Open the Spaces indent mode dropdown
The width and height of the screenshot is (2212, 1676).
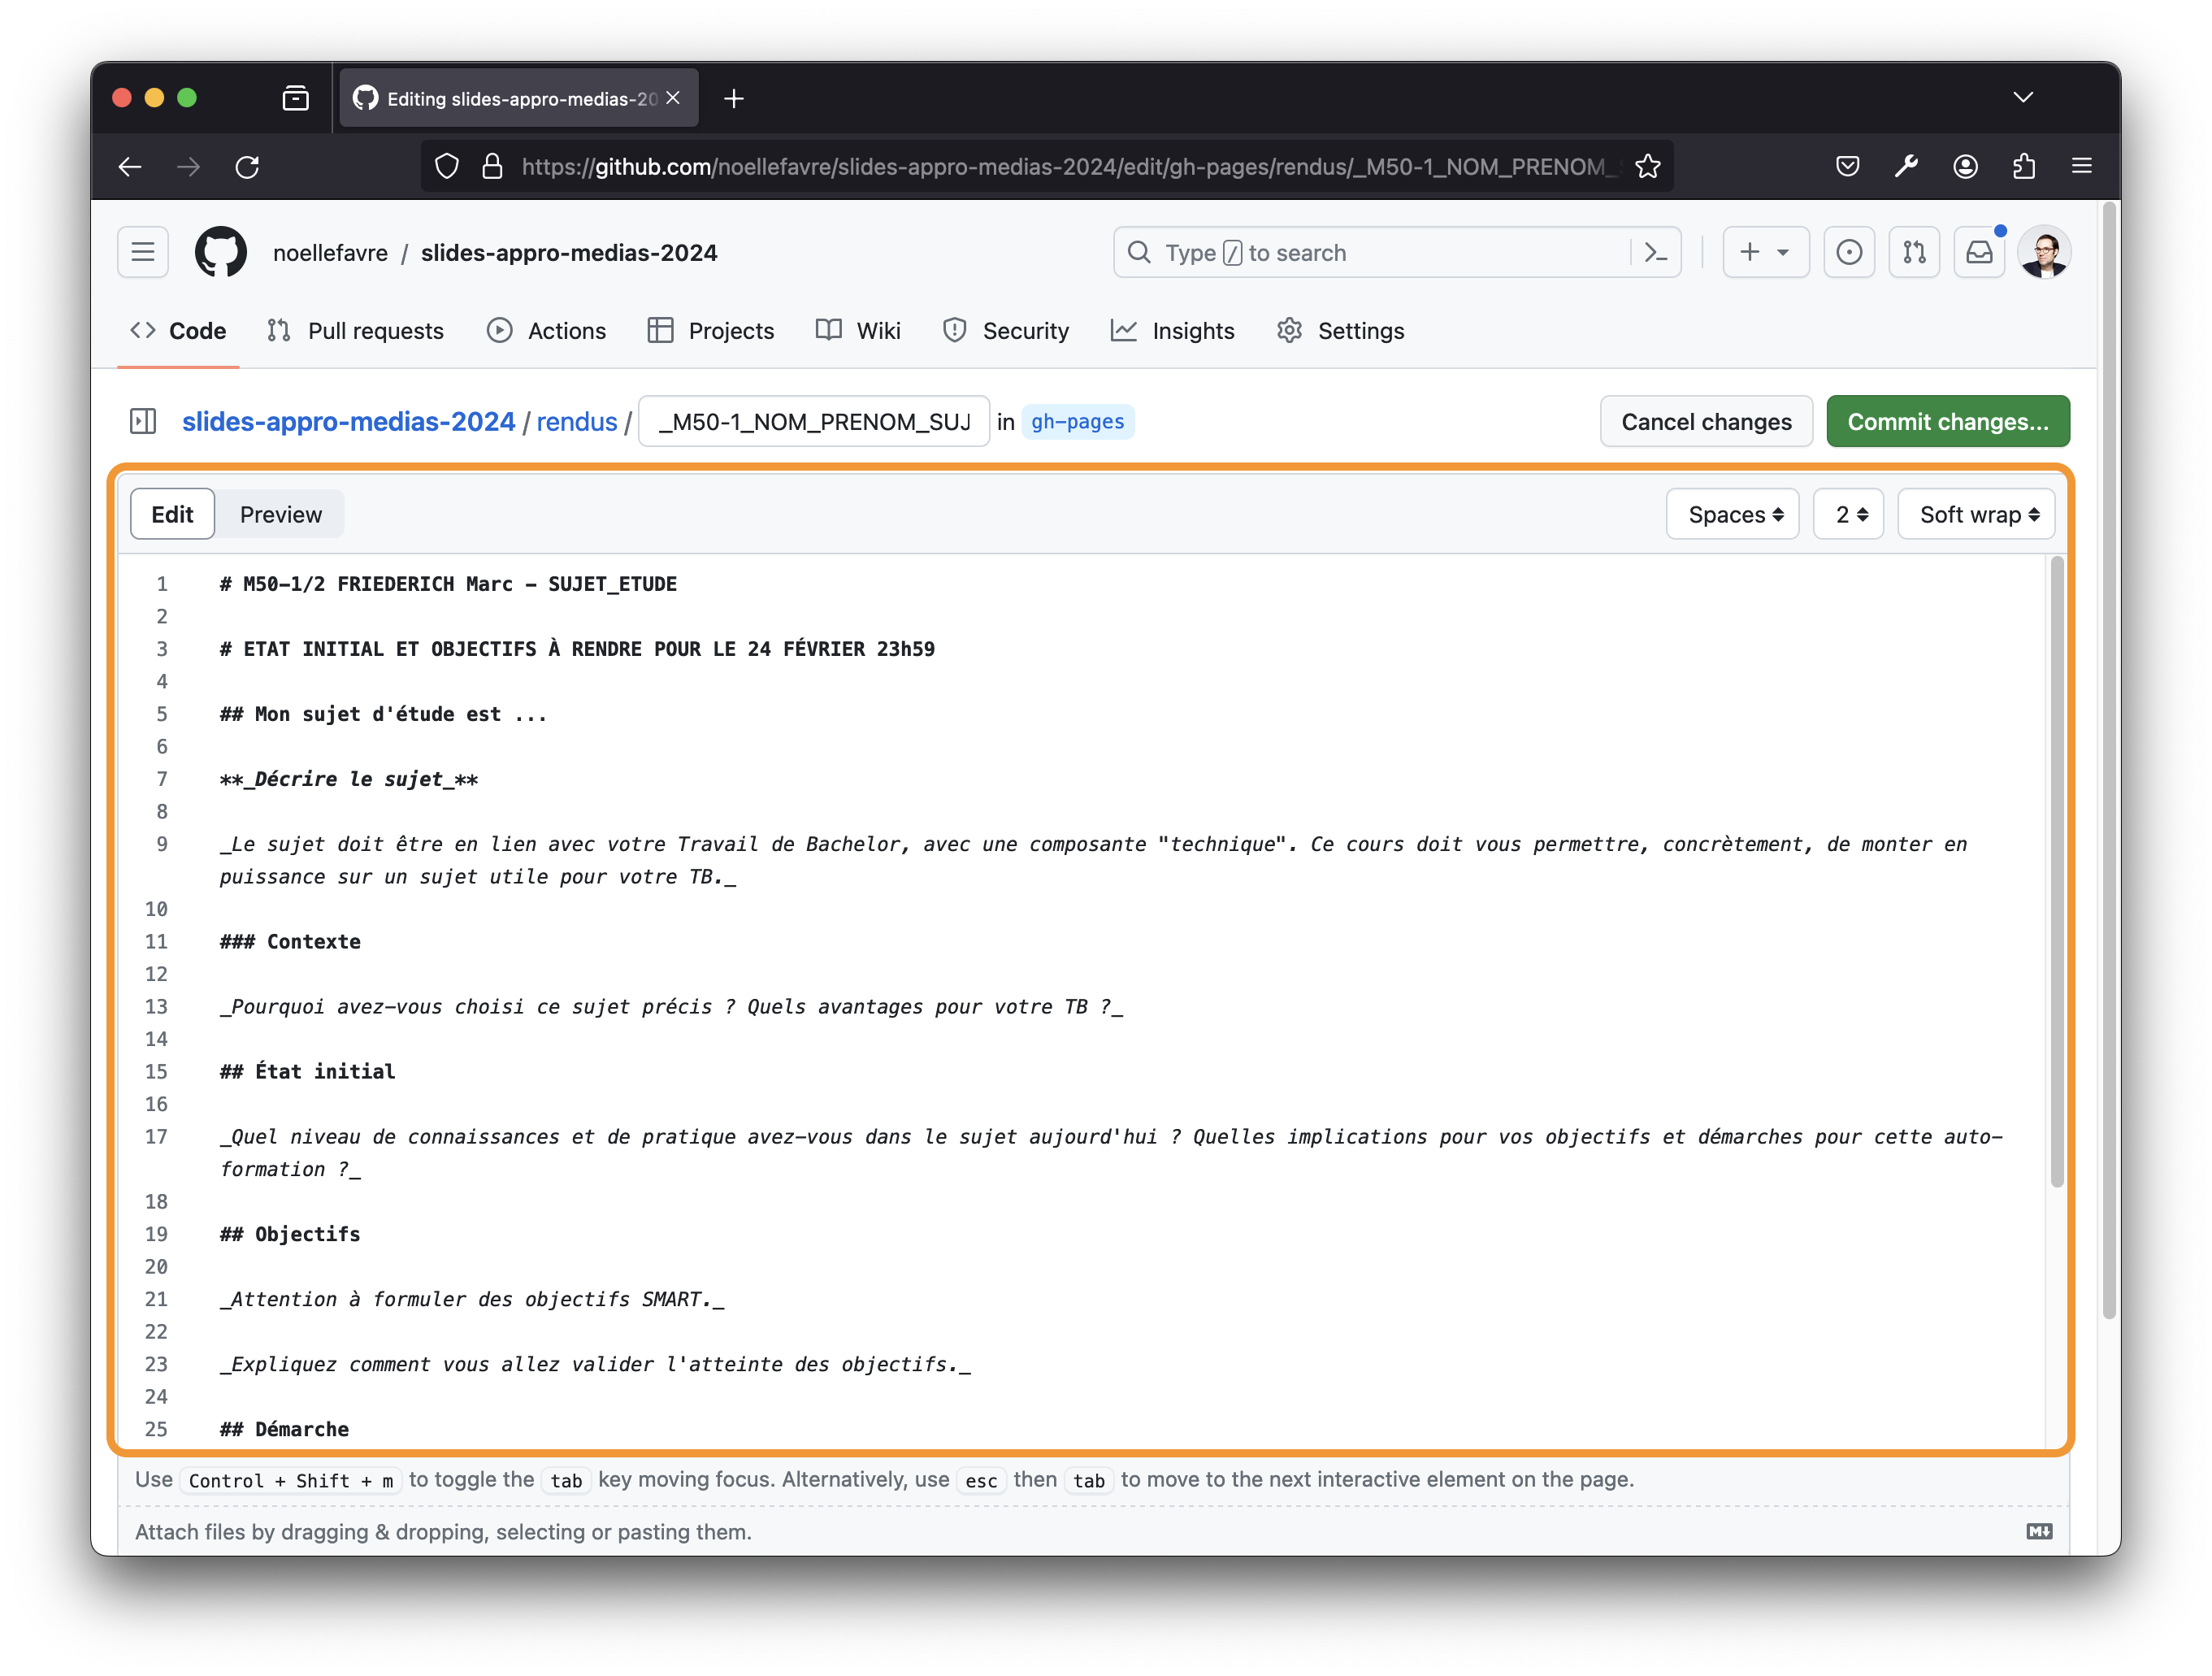[x=1732, y=514]
